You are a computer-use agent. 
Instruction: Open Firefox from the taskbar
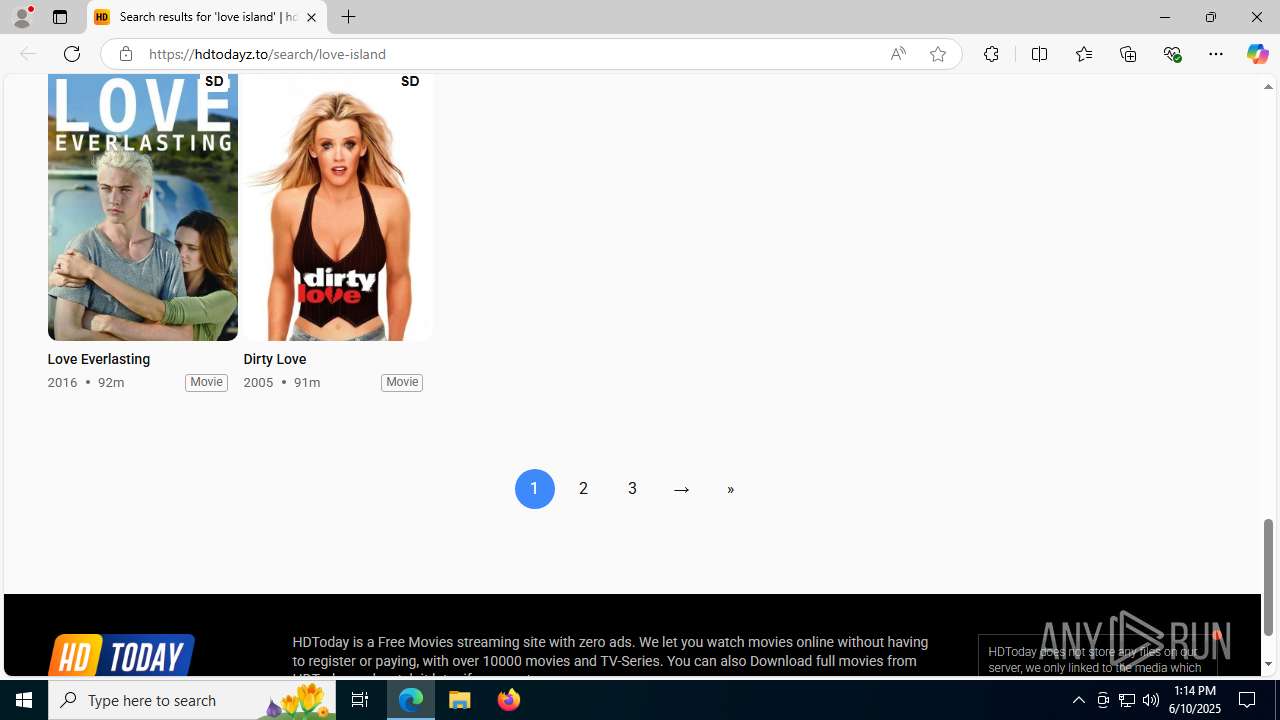point(508,700)
